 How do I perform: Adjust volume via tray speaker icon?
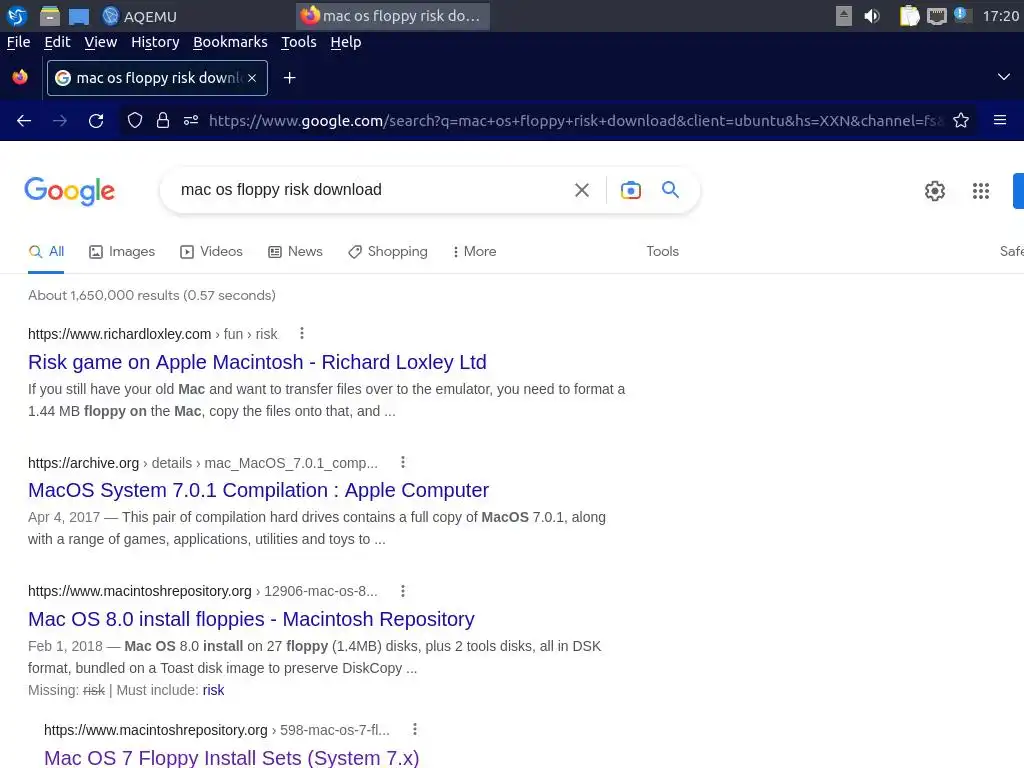click(872, 16)
